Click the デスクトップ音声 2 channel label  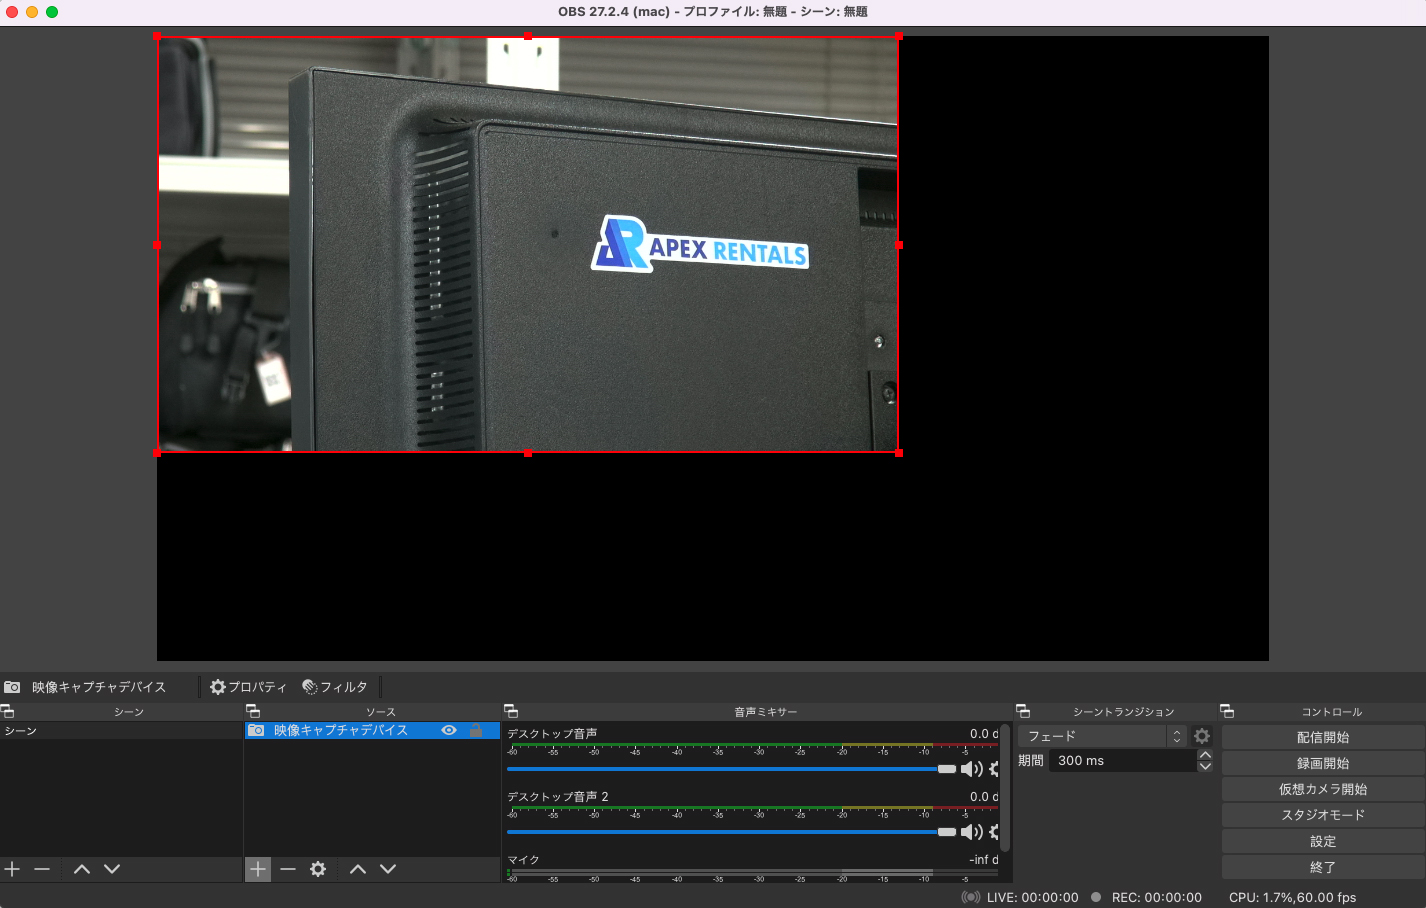[558, 797]
